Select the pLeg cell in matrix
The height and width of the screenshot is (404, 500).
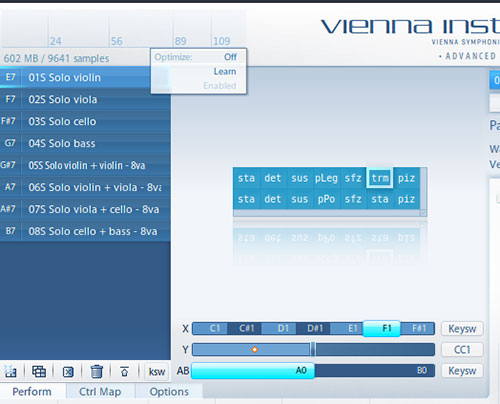326,178
